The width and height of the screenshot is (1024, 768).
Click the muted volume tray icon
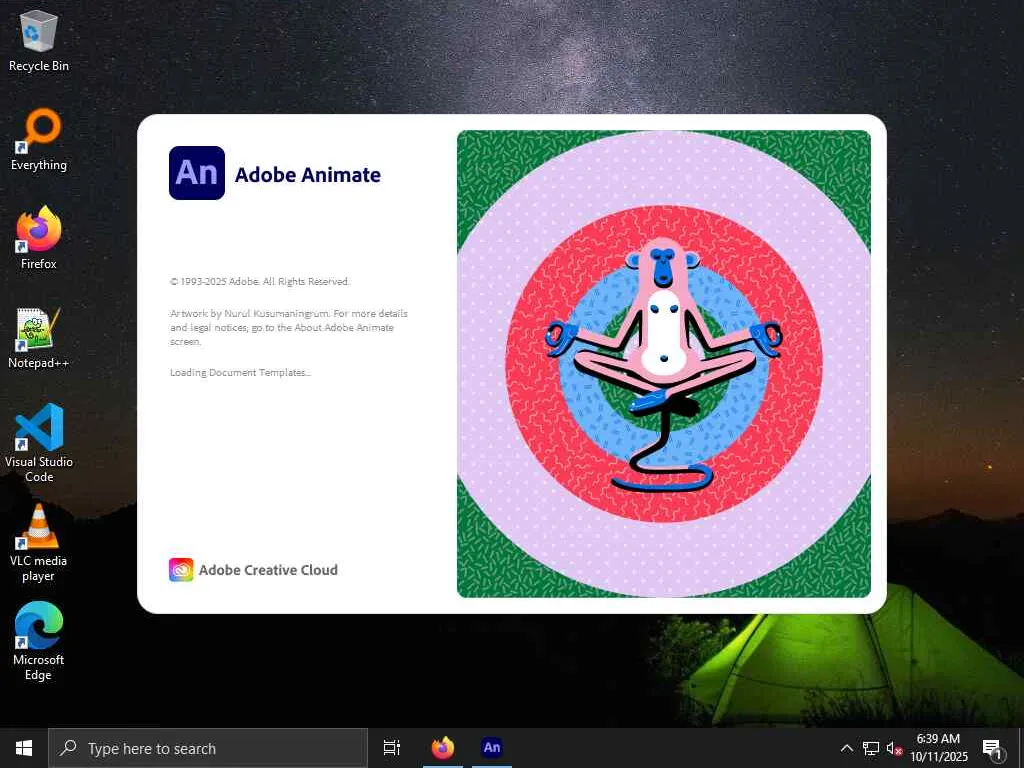894,748
